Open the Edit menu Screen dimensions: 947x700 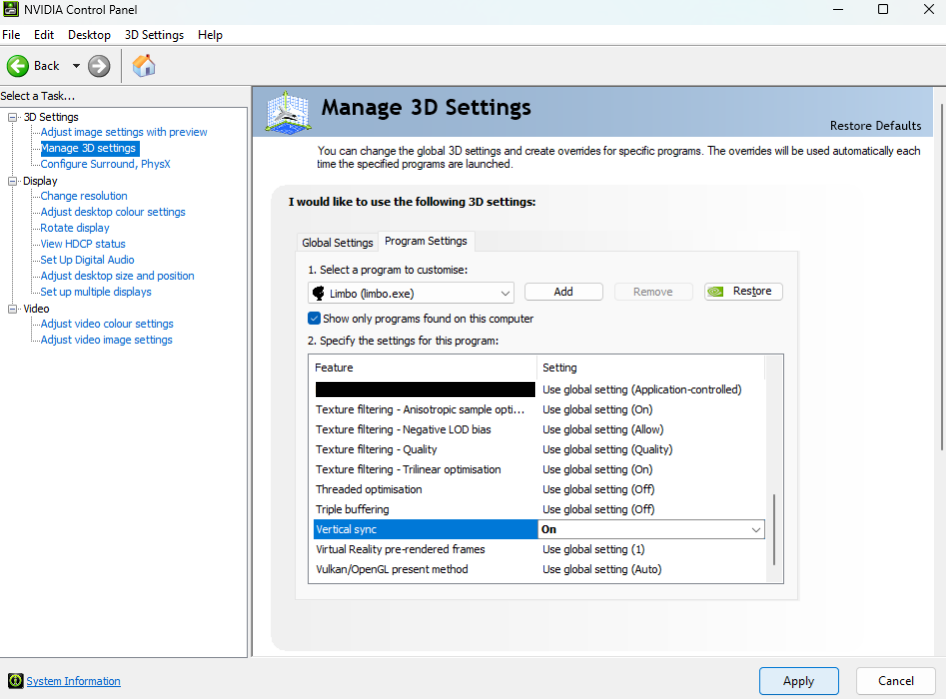[43, 35]
